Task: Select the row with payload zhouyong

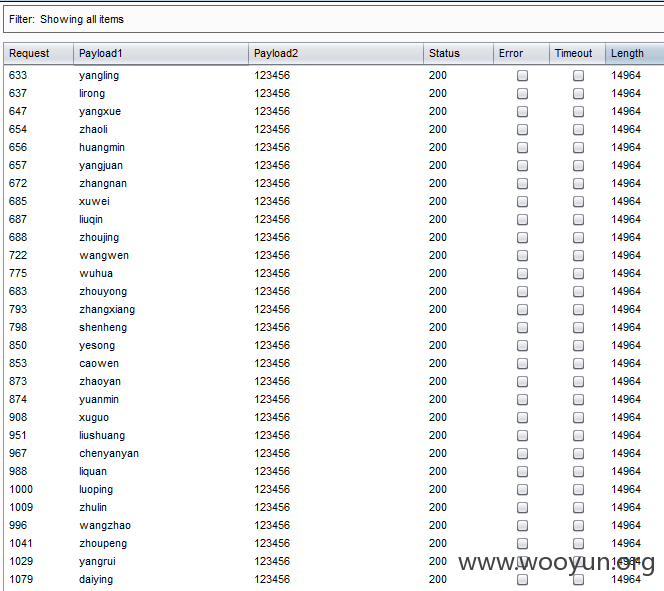Action: coord(334,291)
